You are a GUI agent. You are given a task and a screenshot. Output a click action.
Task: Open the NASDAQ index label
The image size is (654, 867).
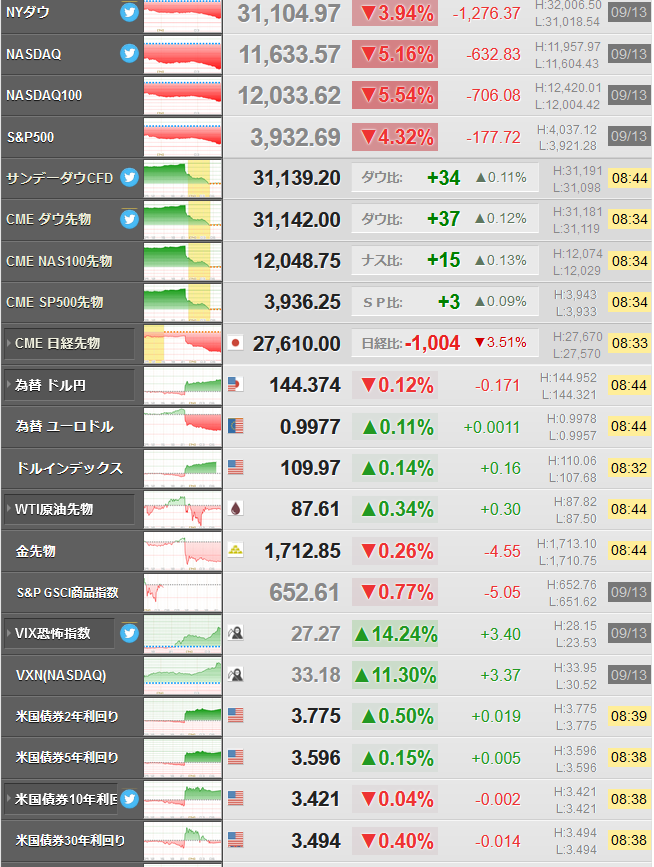(x=34, y=54)
